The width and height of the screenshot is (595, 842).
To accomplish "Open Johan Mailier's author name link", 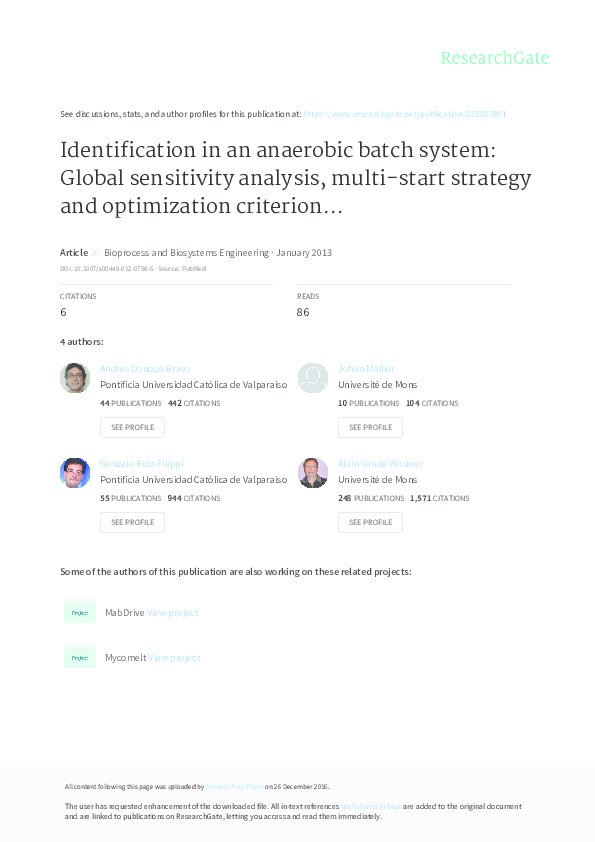I will click(x=367, y=368).
